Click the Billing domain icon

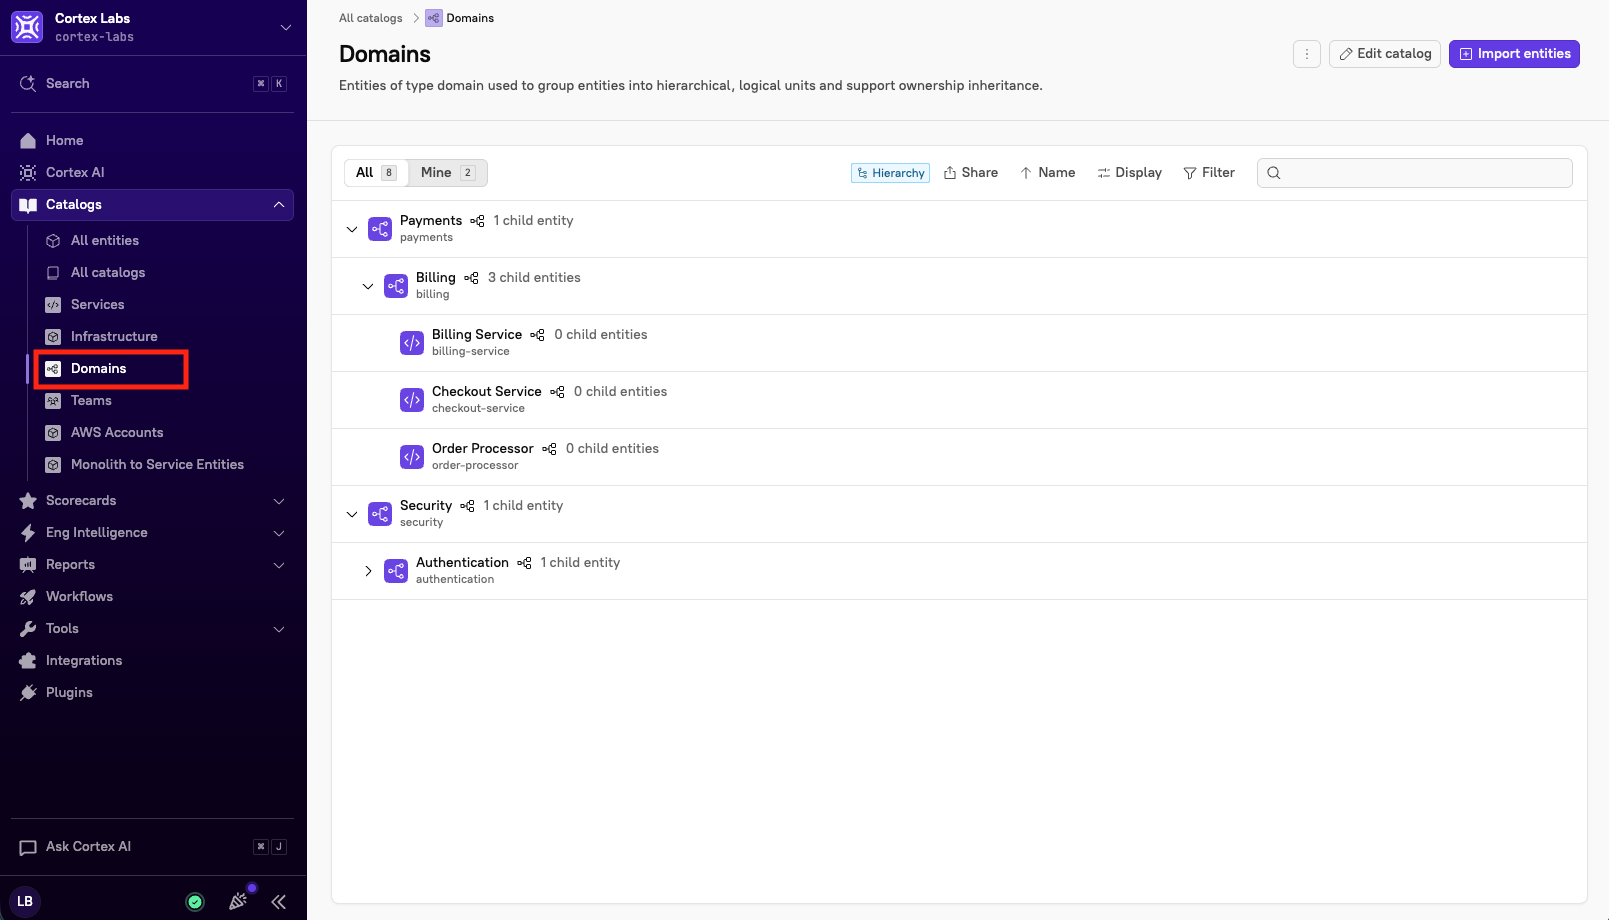(396, 286)
